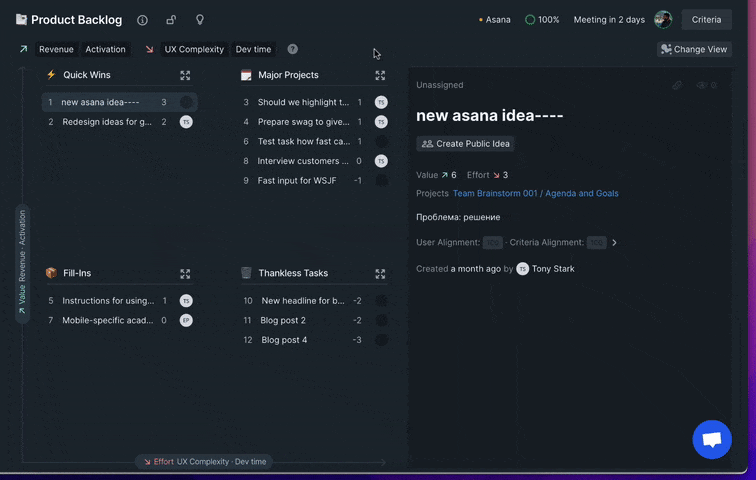
Task: Toggle the Revenue criterion chip
Action: pos(56,49)
